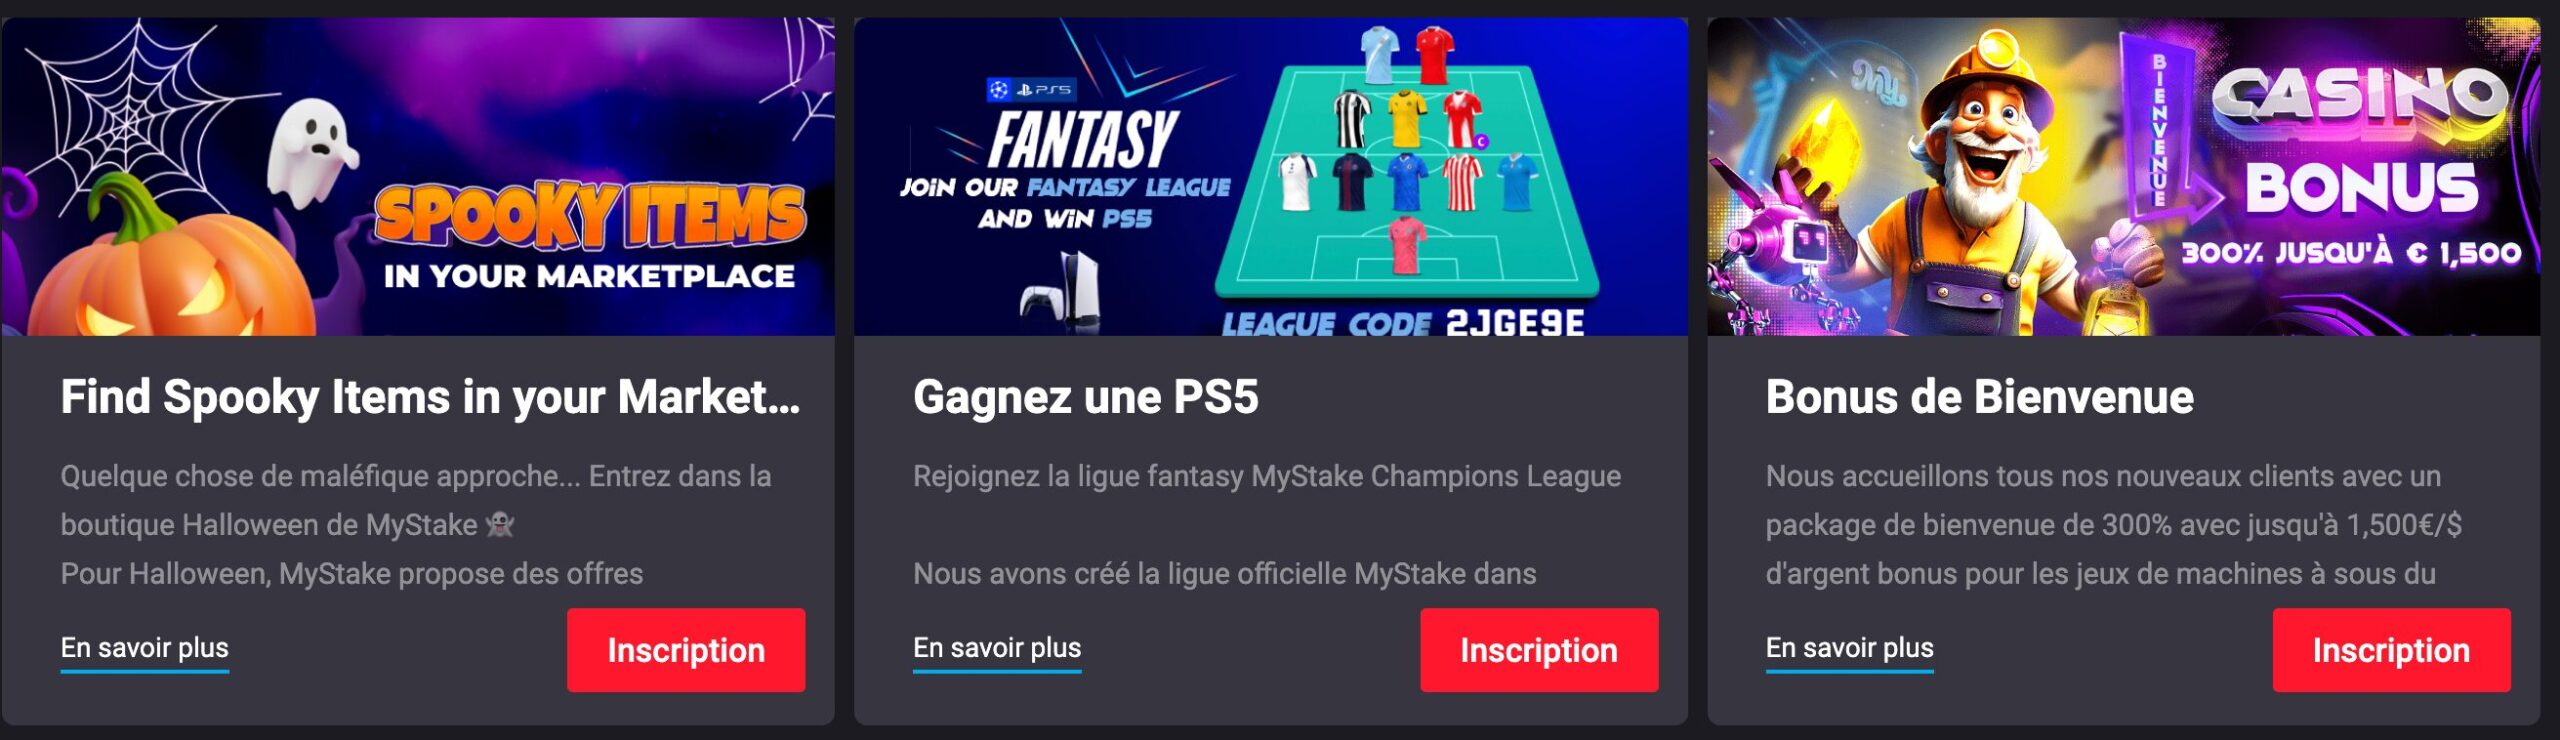Screen dimensions: 2560x740
Task: Open En savoir plus for Spooky Items
Action: tap(145, 649)
